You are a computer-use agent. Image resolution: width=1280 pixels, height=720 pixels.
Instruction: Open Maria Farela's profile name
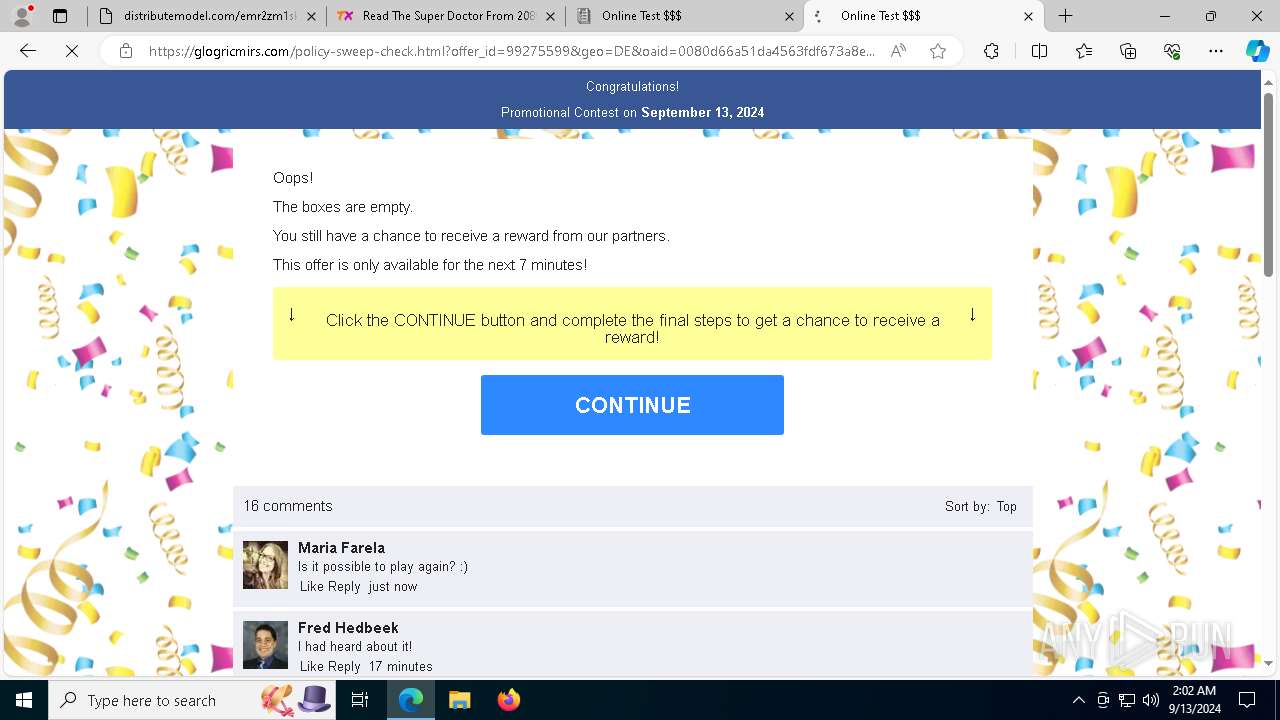click(341, 548)
